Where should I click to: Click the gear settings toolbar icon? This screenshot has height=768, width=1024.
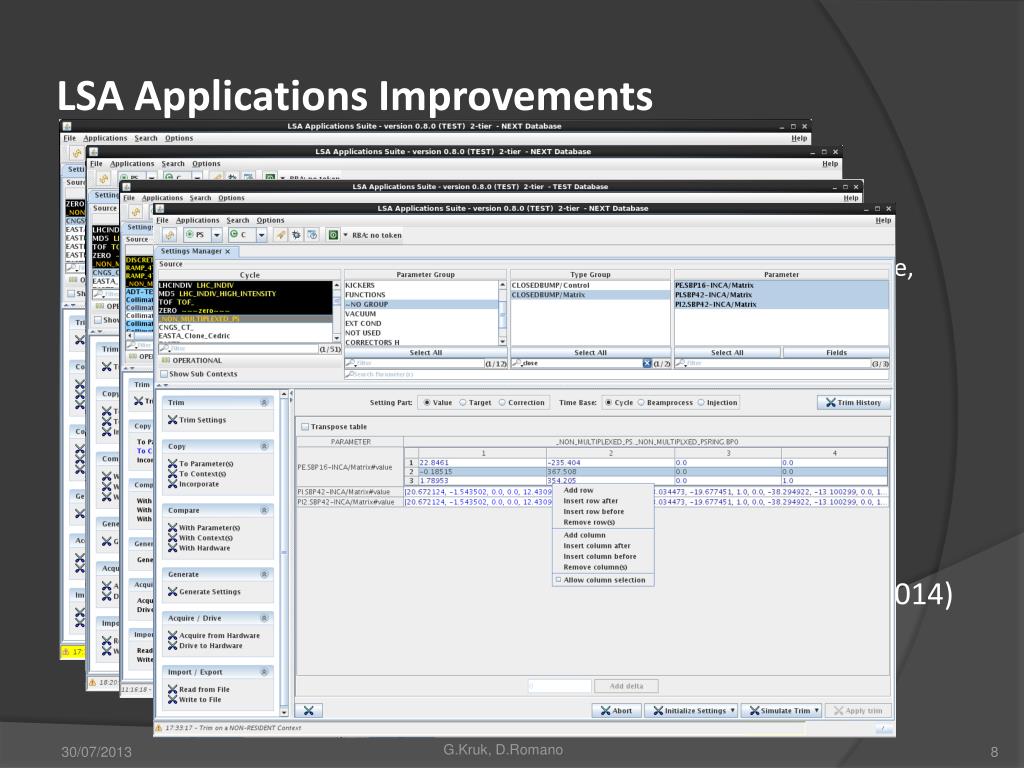[x=296, y=234]
